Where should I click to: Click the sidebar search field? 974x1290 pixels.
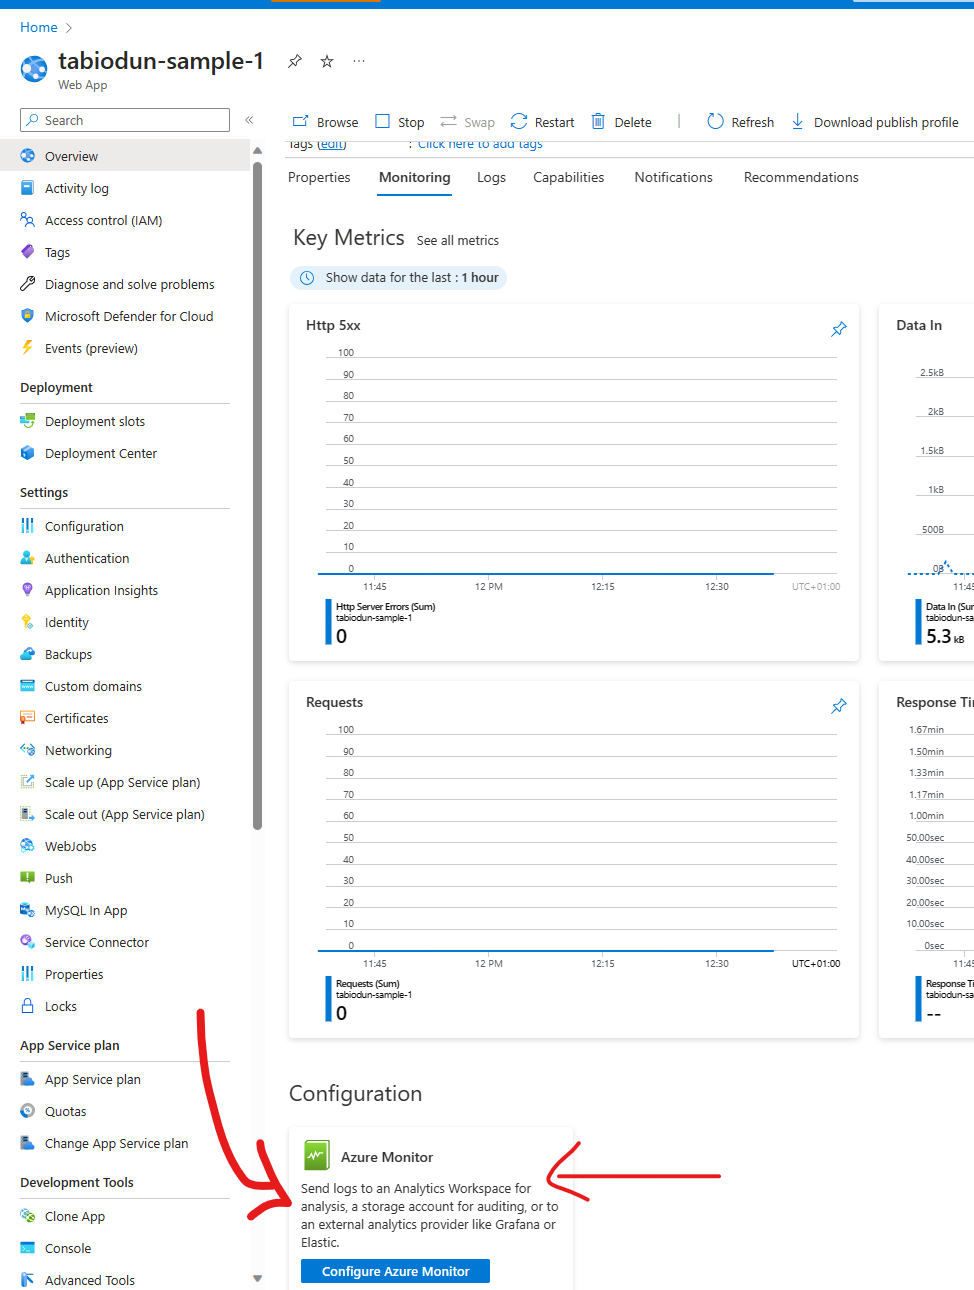(124, 119)
